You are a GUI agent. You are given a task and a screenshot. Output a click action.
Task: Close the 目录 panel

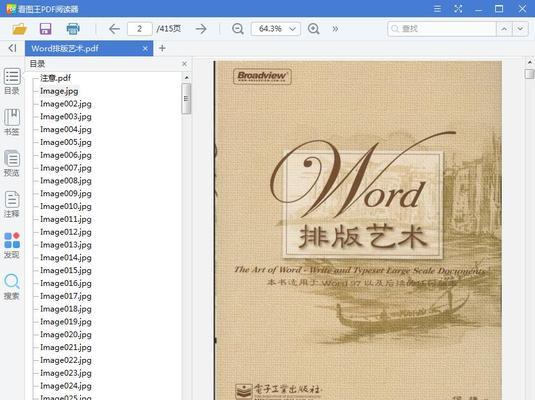click(184, 64)
